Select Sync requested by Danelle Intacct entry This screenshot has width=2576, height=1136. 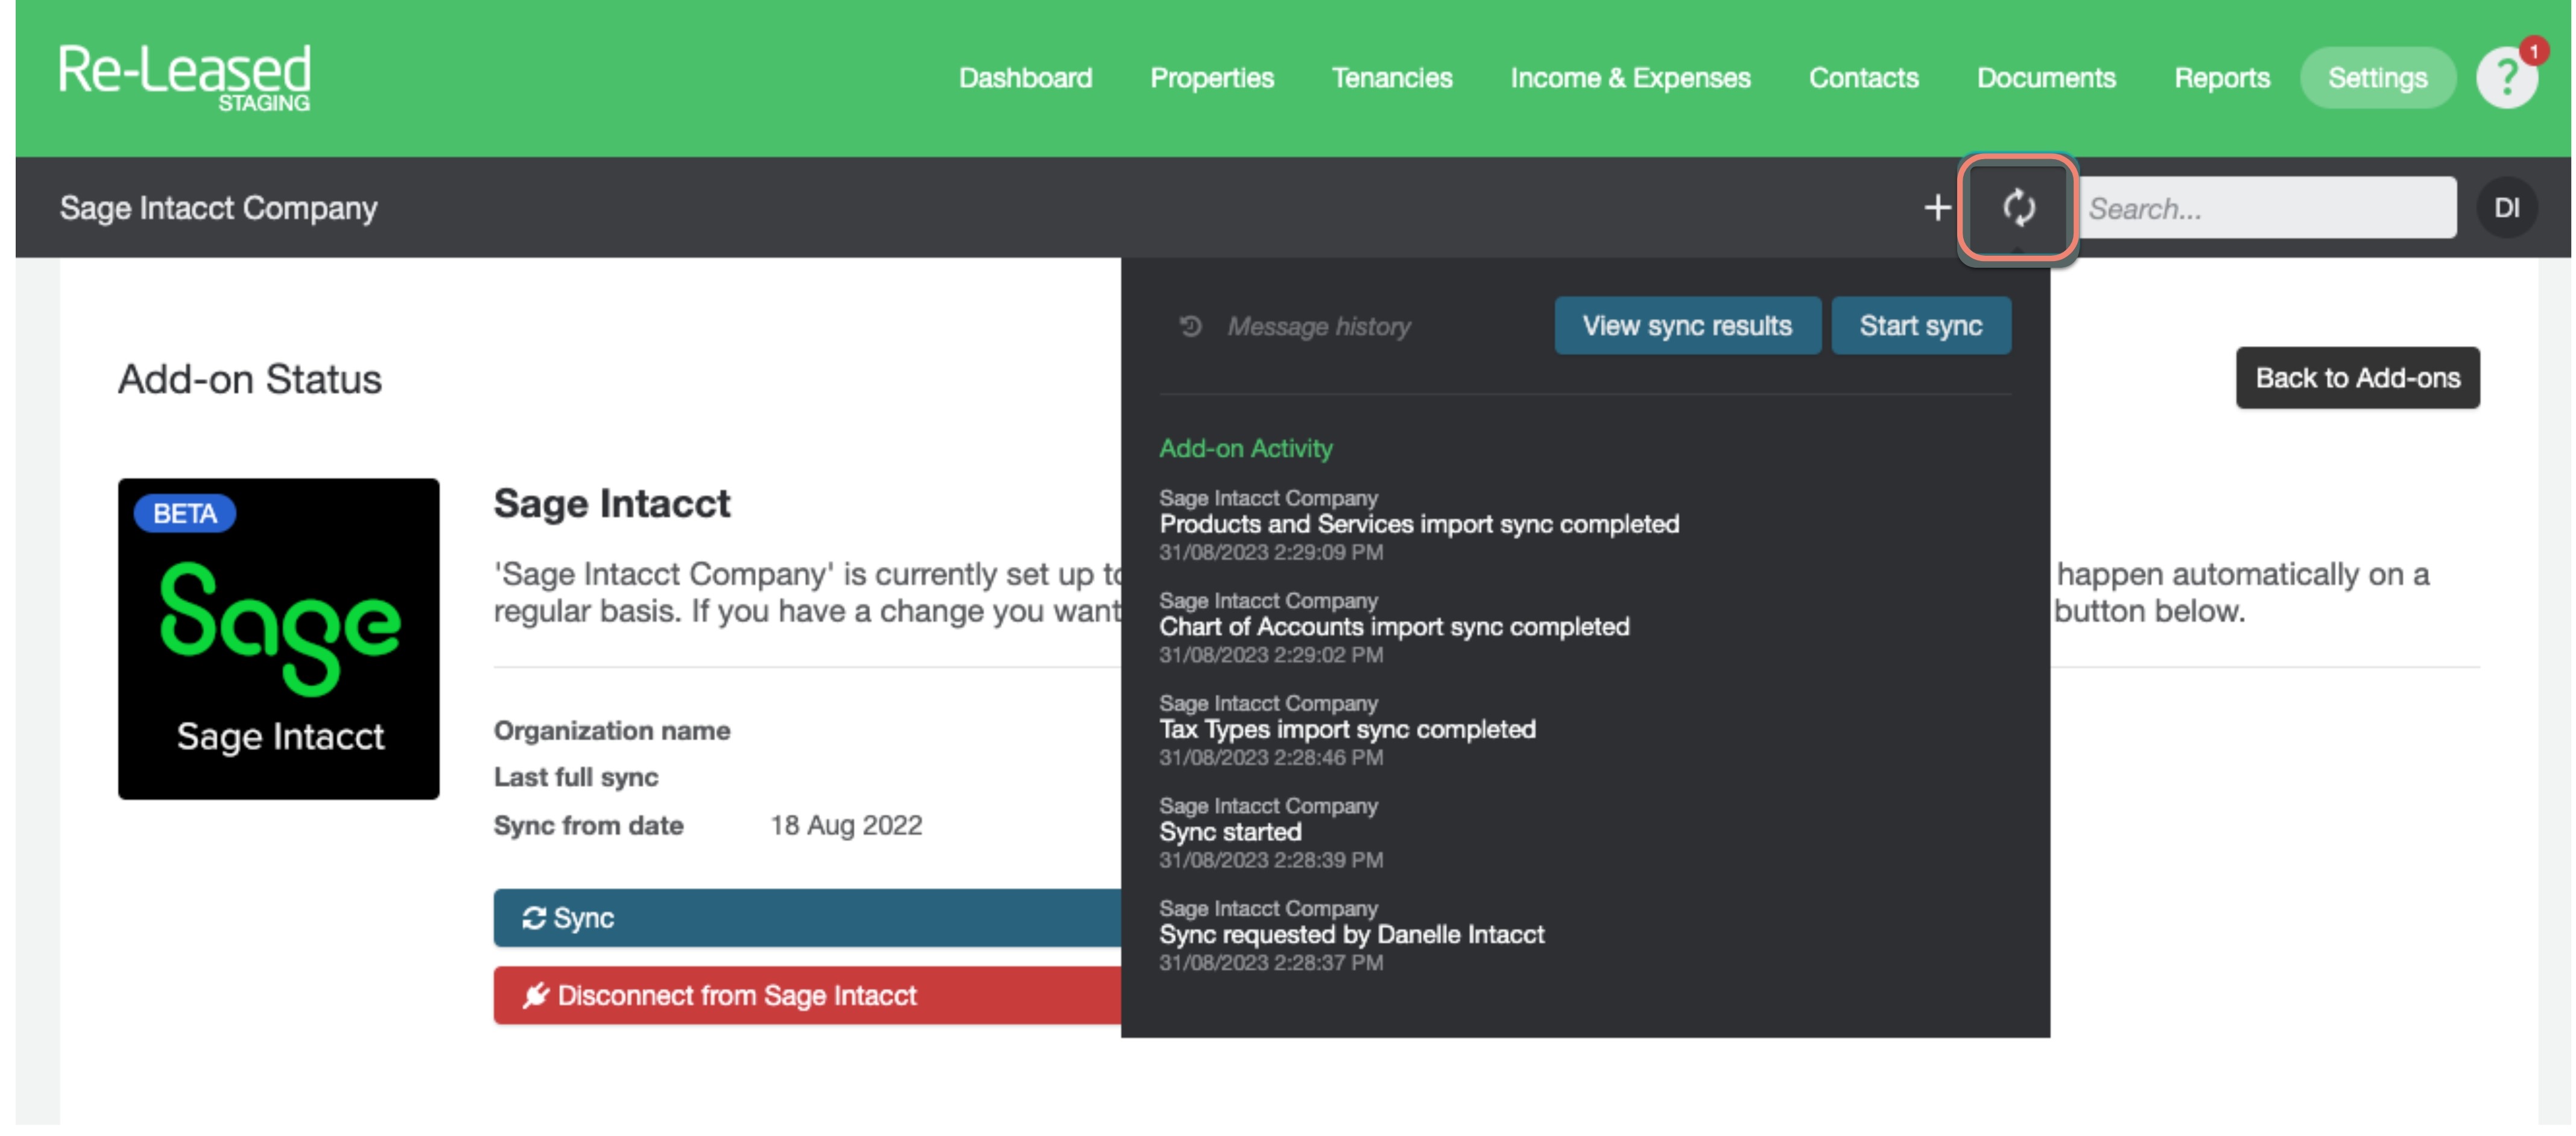pos(1351,935)
